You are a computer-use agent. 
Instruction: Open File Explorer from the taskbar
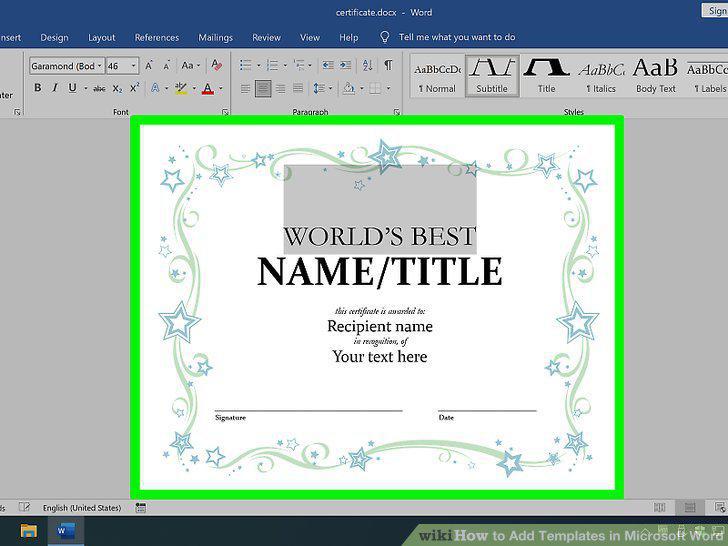[x=29, y=531]
